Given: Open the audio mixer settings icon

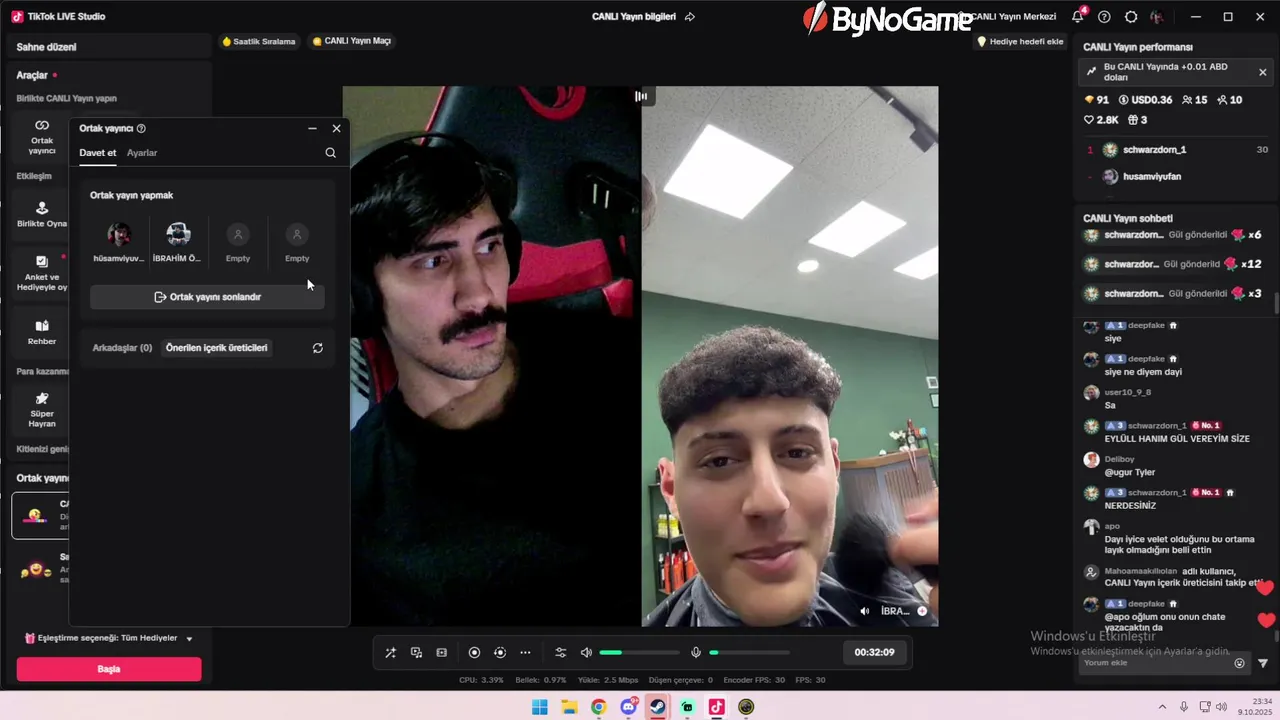Looking at the screenshot, I should tap(560, 653).
